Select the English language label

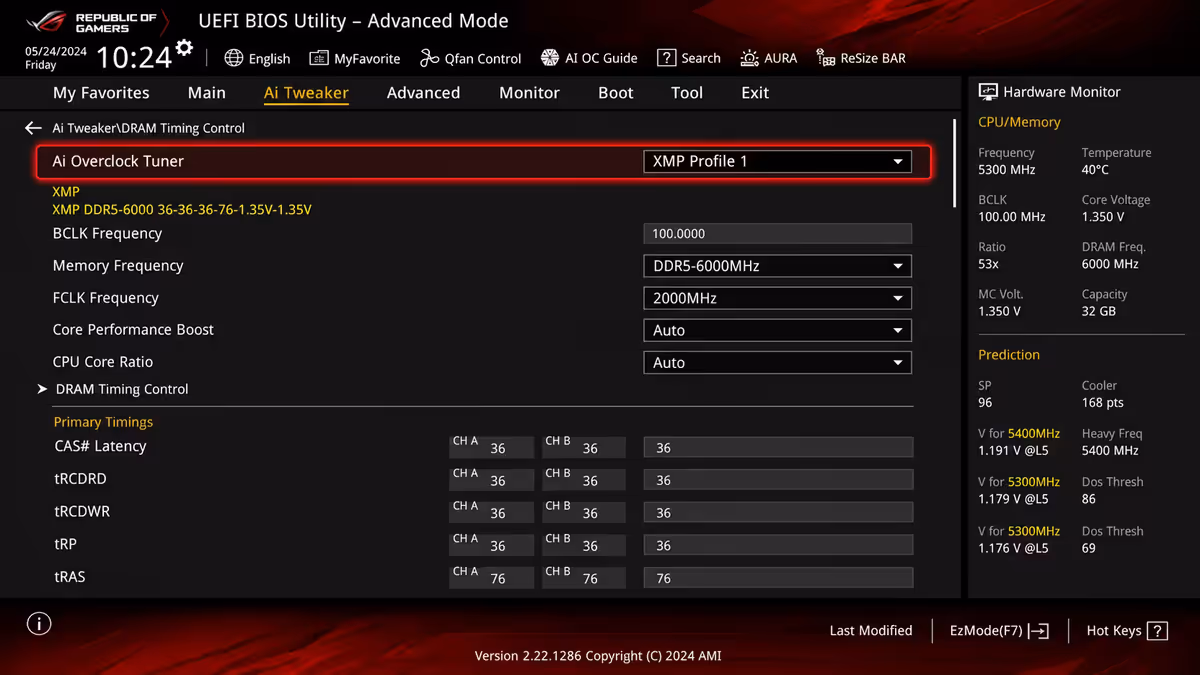tap(269, 58)
